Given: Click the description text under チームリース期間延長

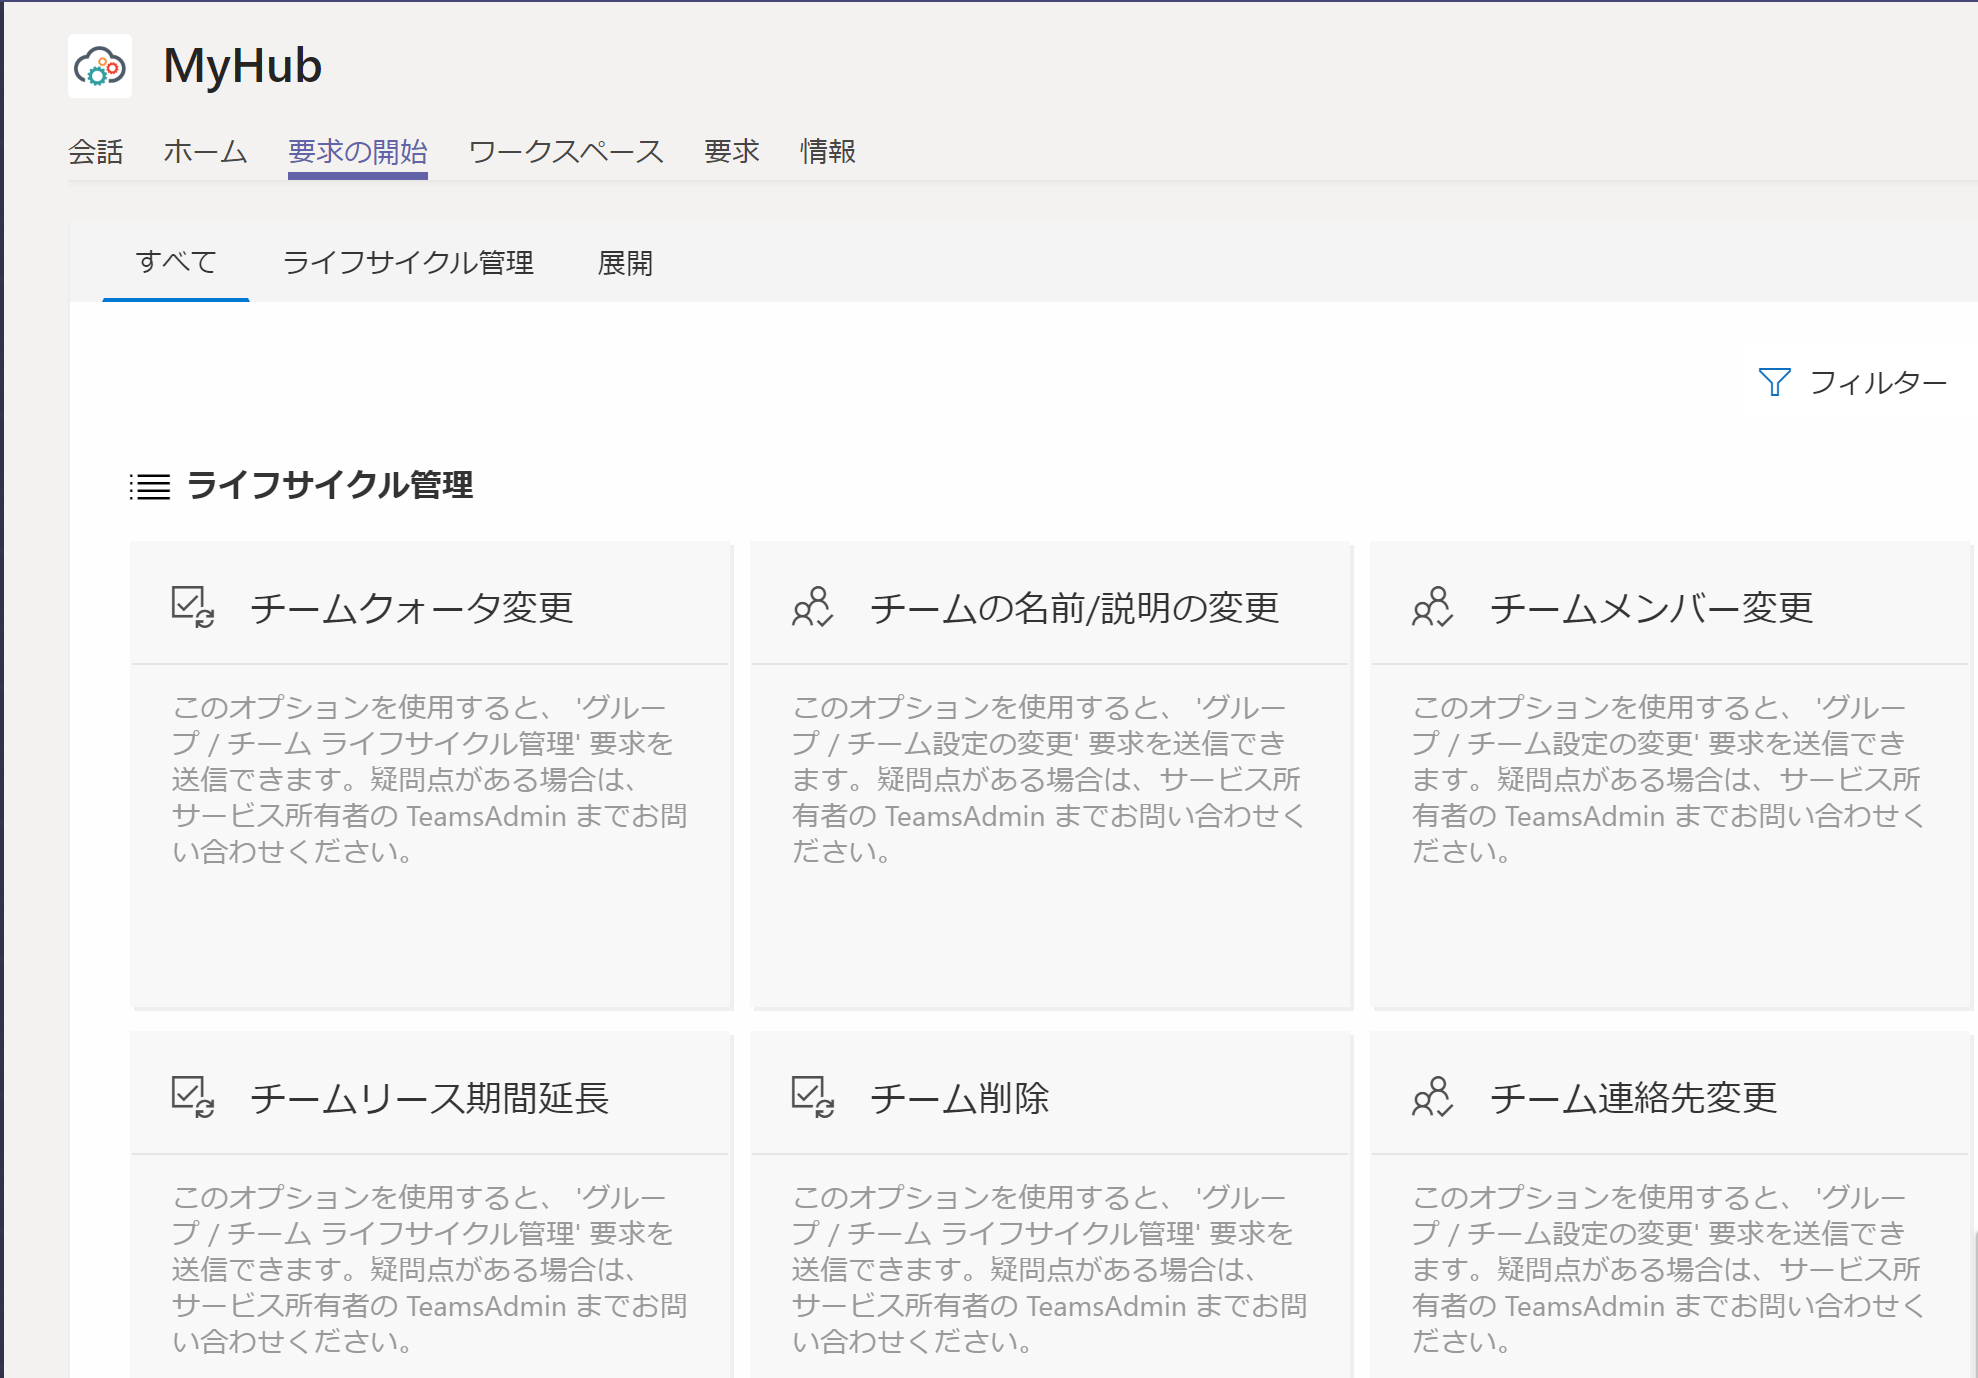Looking at the screenshot, I should coord(430,1269).
